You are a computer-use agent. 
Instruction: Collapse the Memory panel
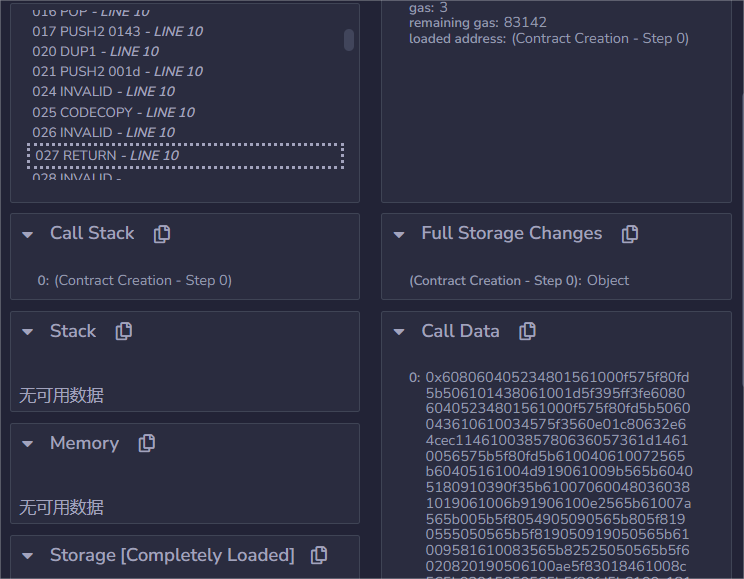click(28, 444)
